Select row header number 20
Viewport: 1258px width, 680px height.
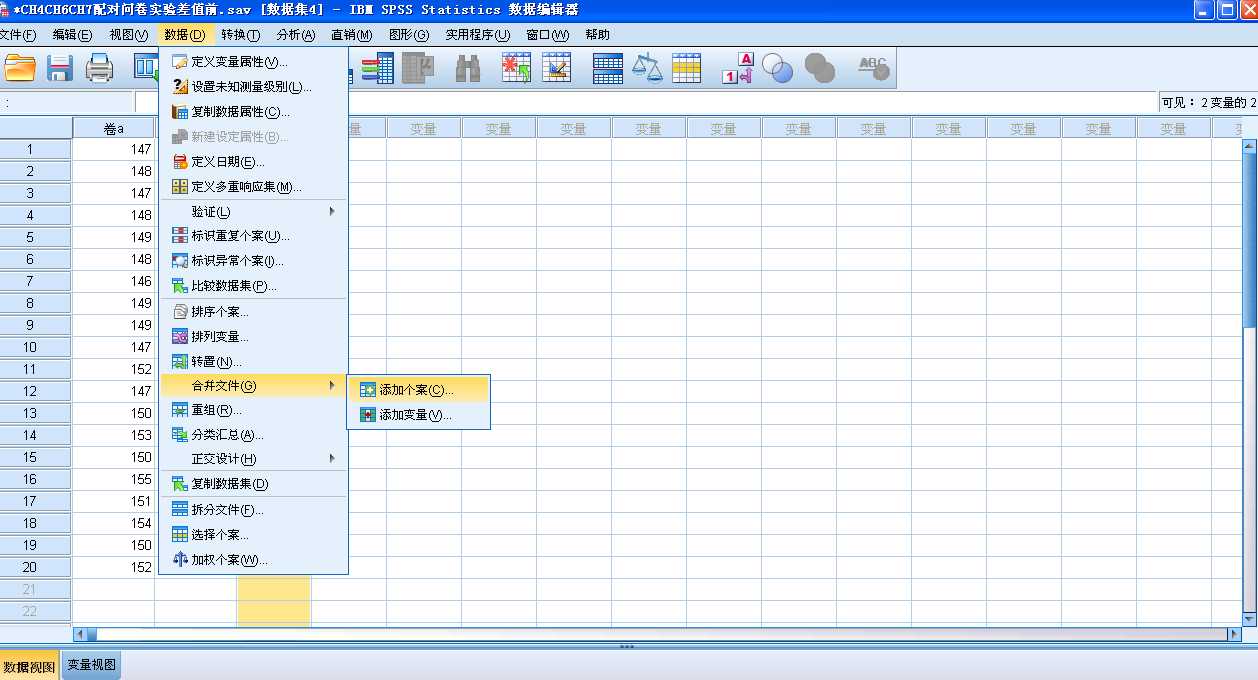coord(30,567)
